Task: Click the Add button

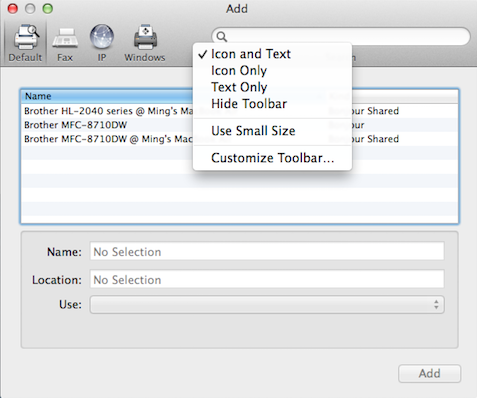Action: tap(430, 374)
